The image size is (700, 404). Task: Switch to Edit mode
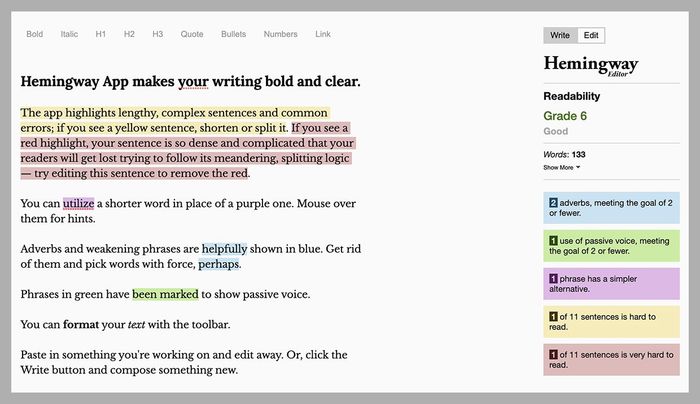[x=591, y=35]
